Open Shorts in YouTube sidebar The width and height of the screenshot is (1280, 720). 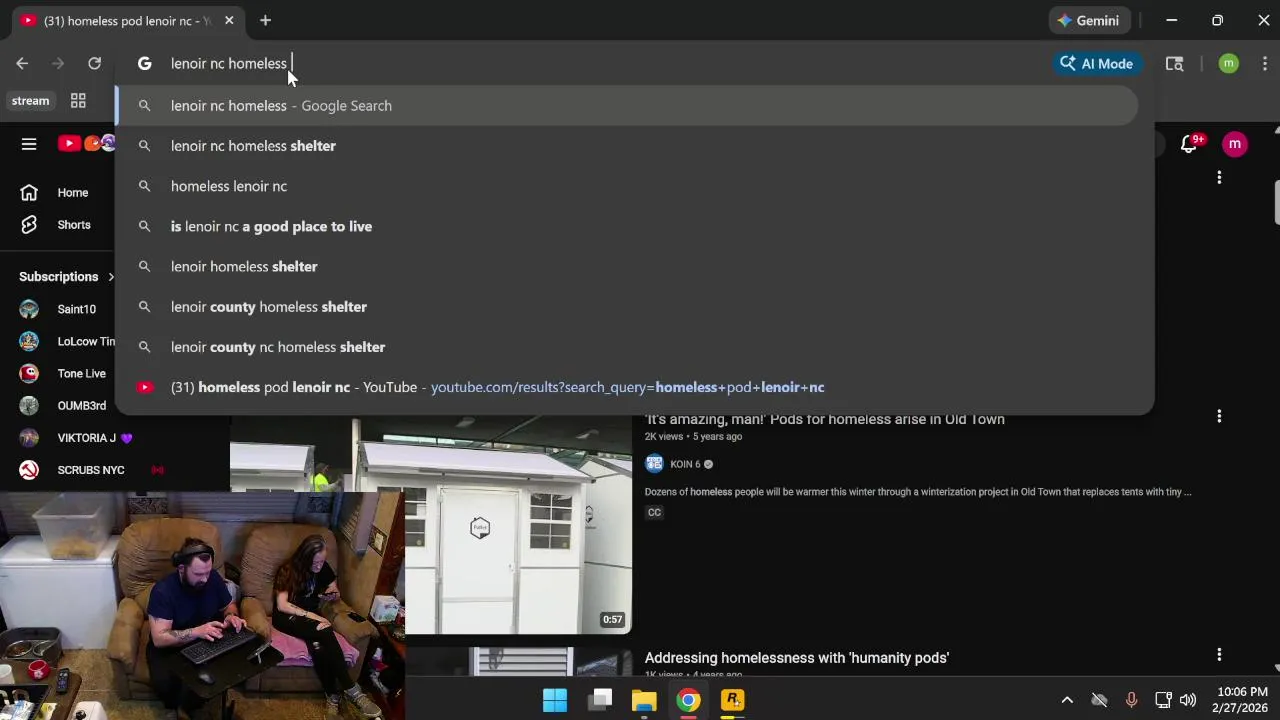[57, 225]
